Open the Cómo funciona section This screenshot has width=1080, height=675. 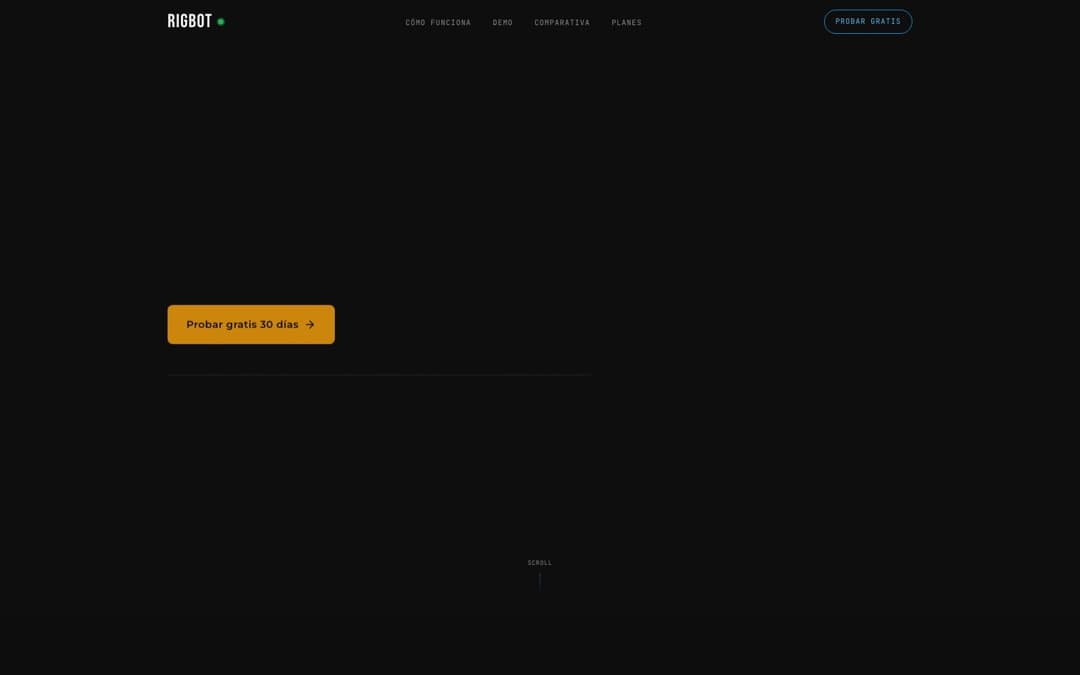[x=438, y=22]
